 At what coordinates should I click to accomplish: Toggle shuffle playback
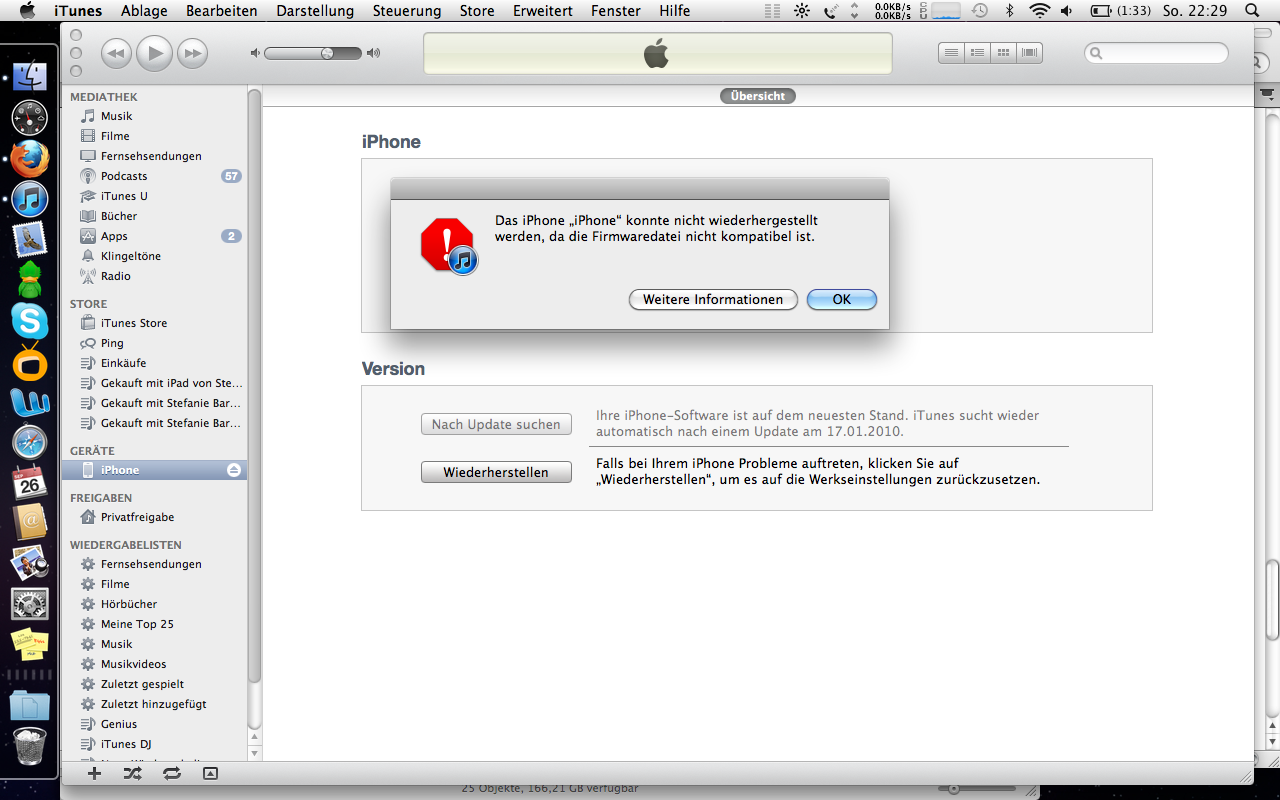click(132, 773)
